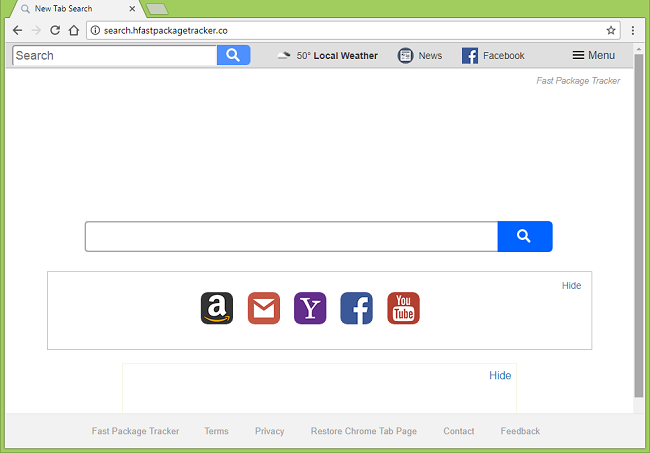Click the blue search button in center
This screenshot has height=453, width=650.
coord(524,237)
